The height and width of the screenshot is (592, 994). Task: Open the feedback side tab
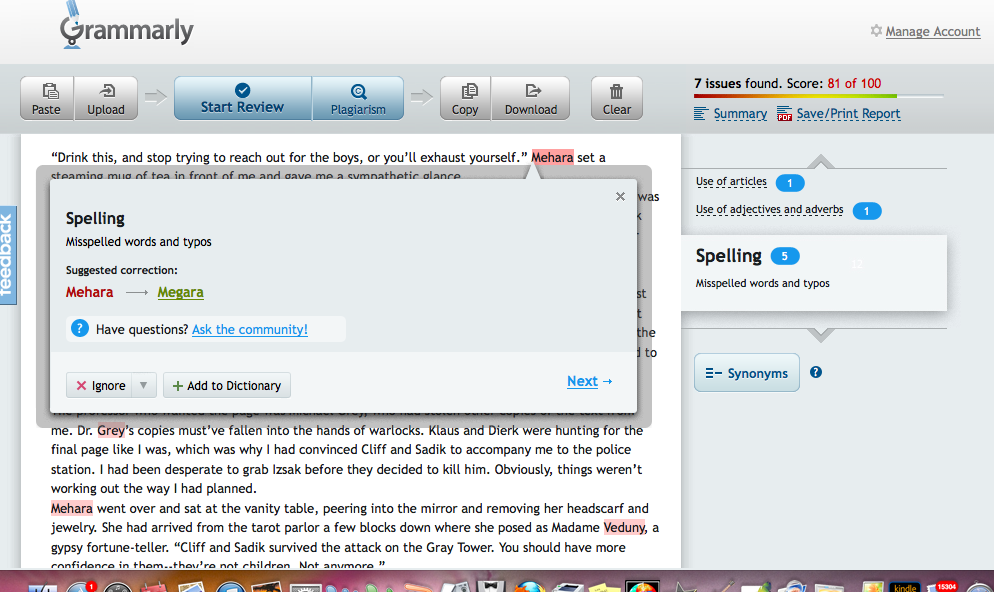(8, 255)
